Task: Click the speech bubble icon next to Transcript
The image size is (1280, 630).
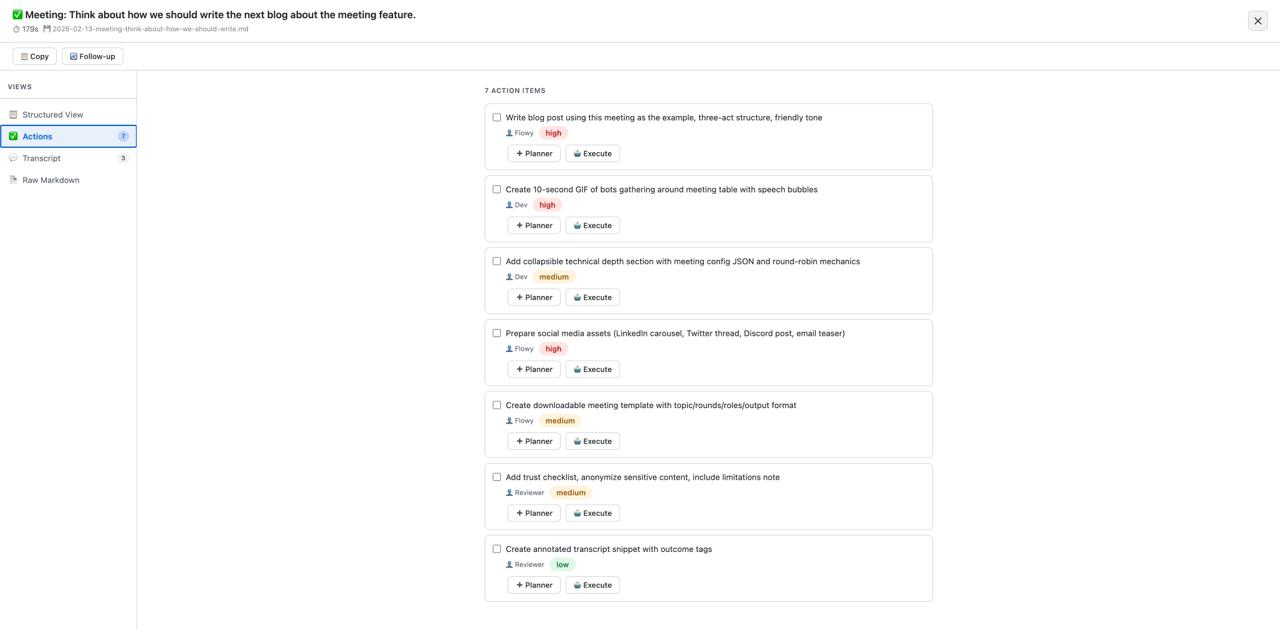Action: 13,158
